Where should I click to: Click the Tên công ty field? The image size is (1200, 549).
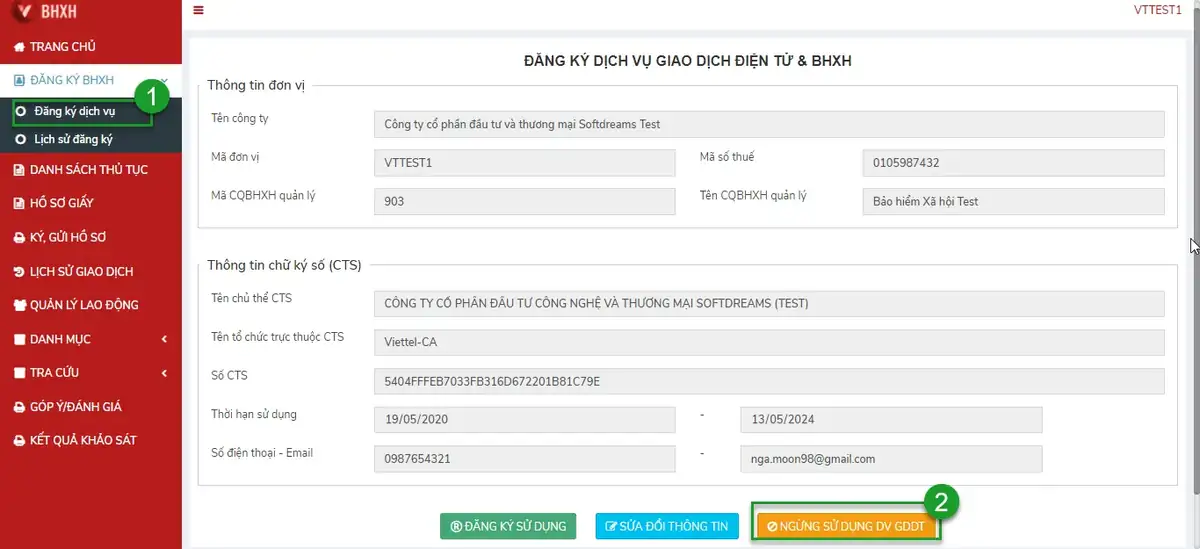coord(769,124)
